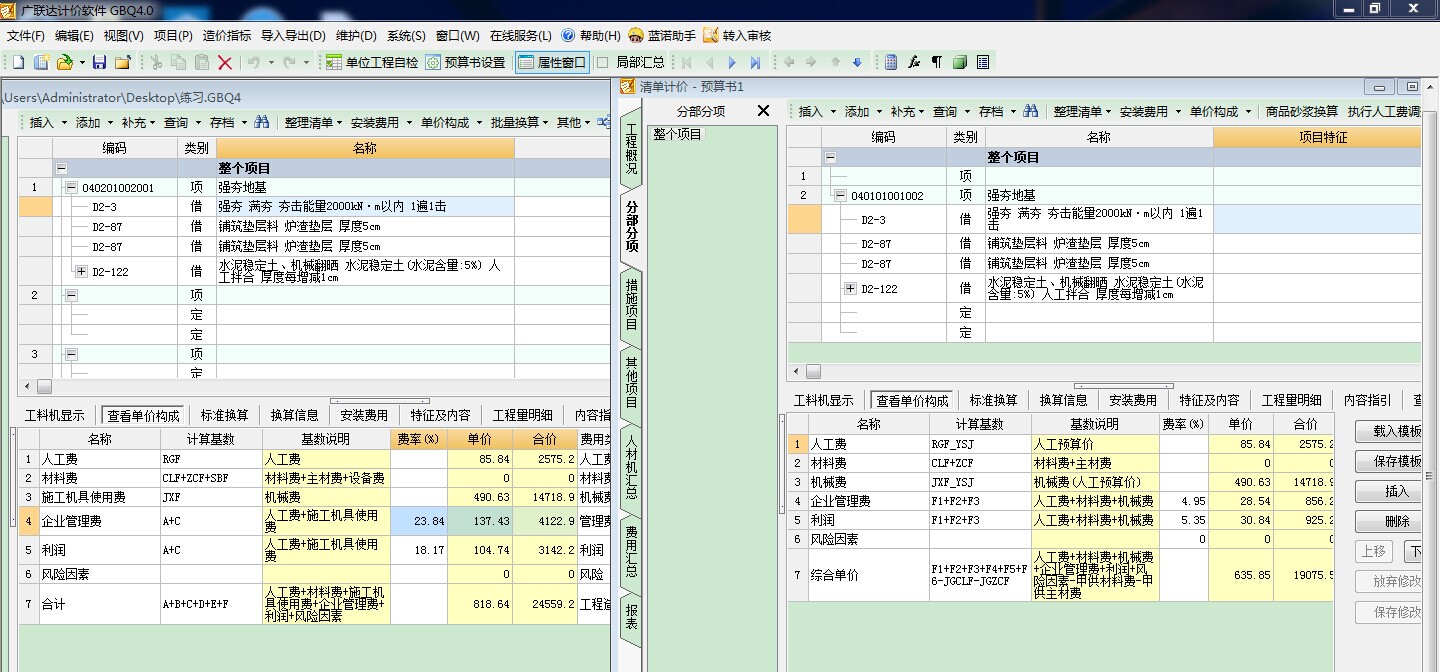This screenshot has width=1440, height=672.
Task: Click the red X delete icon
Action: tap(225, 62)
